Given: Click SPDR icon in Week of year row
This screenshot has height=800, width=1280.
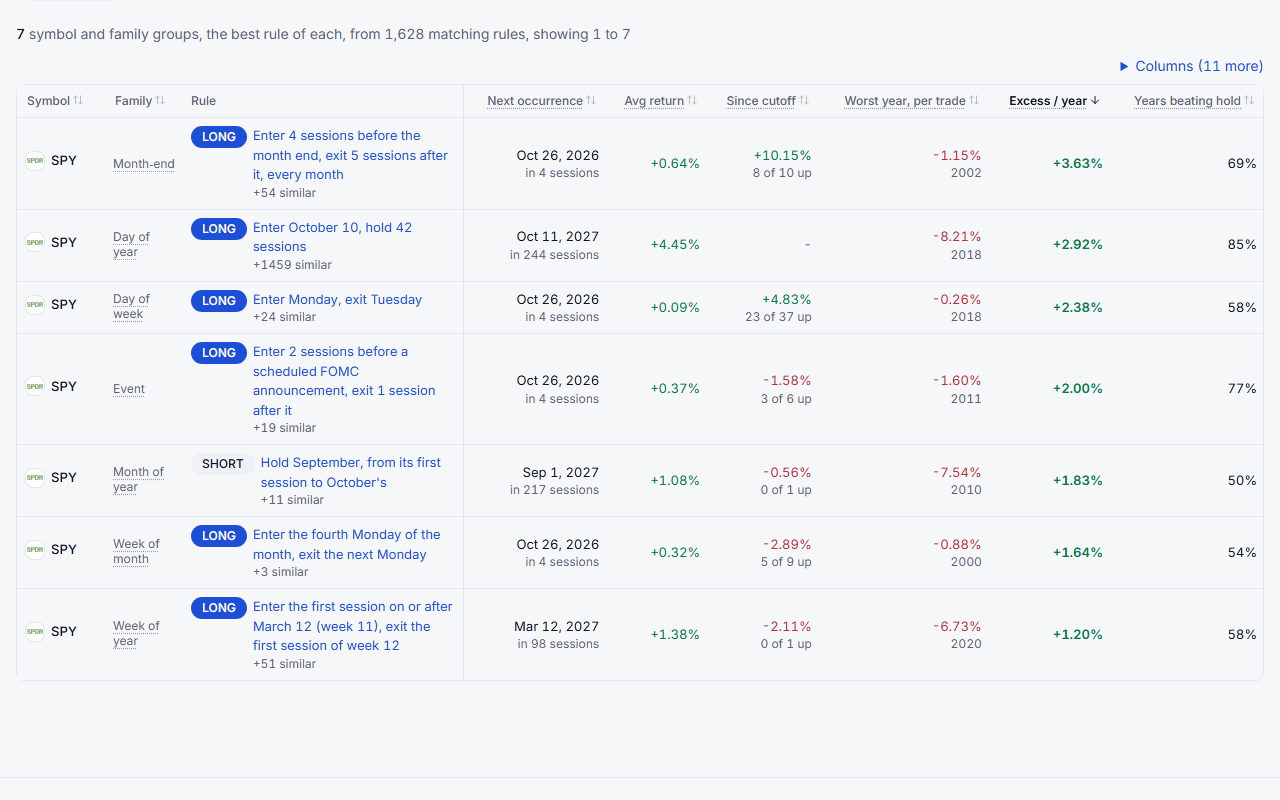Looking at the screenshot, I should (35, 631).
